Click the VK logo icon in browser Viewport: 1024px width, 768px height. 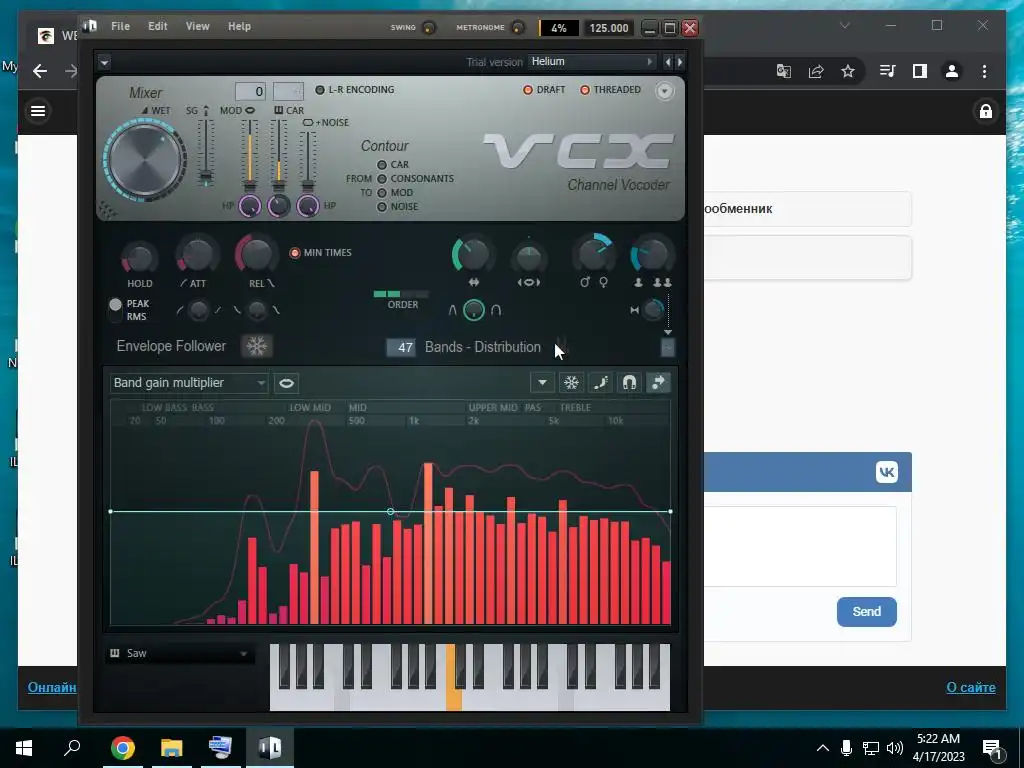click(x=886, y=472)
